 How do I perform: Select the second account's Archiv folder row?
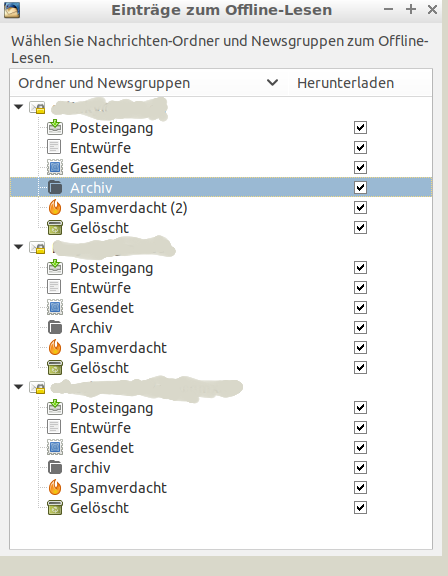pos(221,327)
